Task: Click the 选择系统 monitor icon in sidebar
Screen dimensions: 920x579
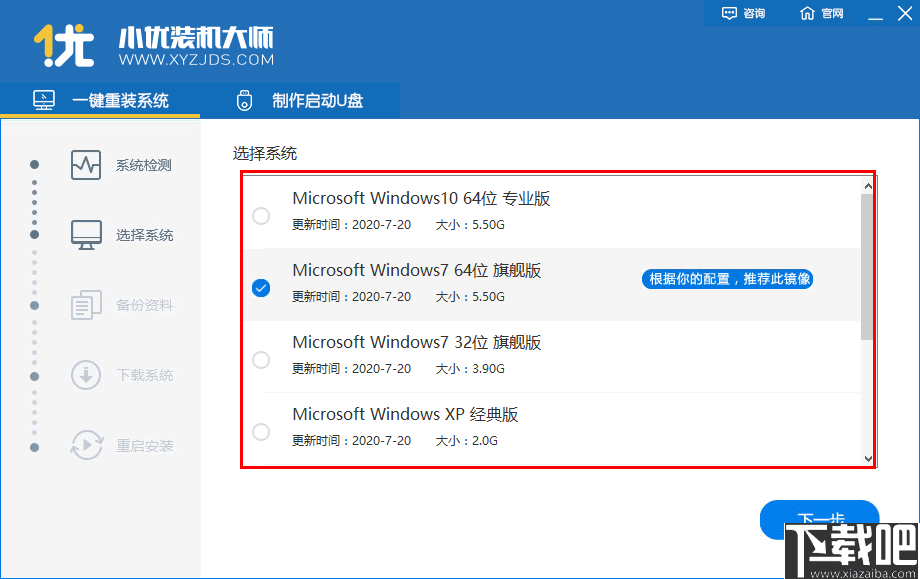Action: [86, 235]
